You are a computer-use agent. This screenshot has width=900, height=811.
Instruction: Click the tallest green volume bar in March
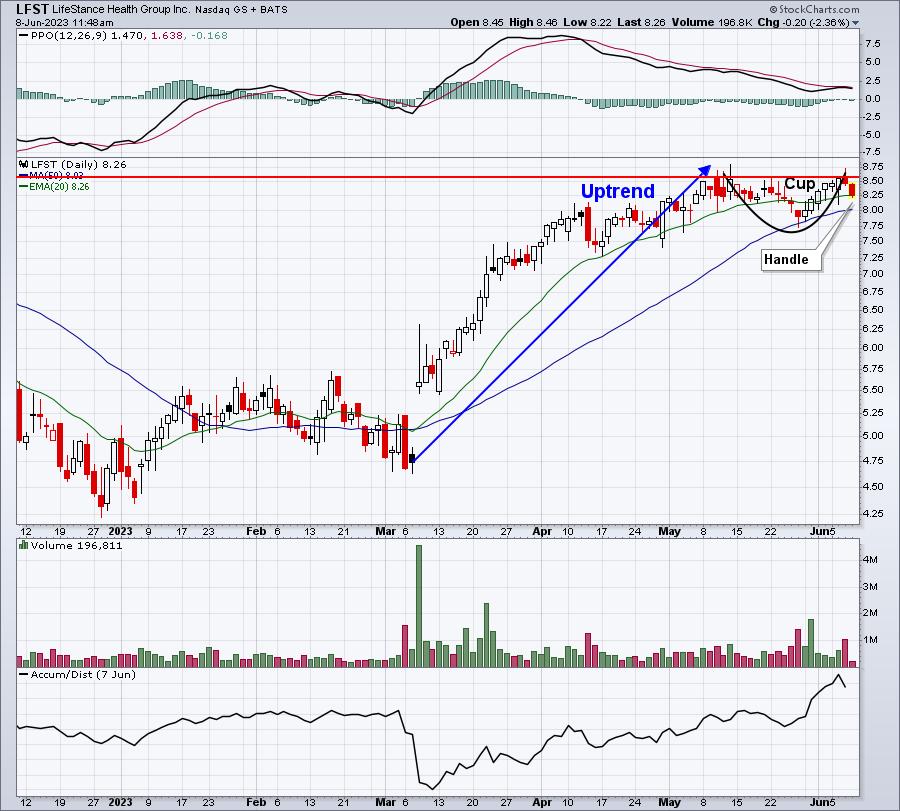[x=418, y=606]
